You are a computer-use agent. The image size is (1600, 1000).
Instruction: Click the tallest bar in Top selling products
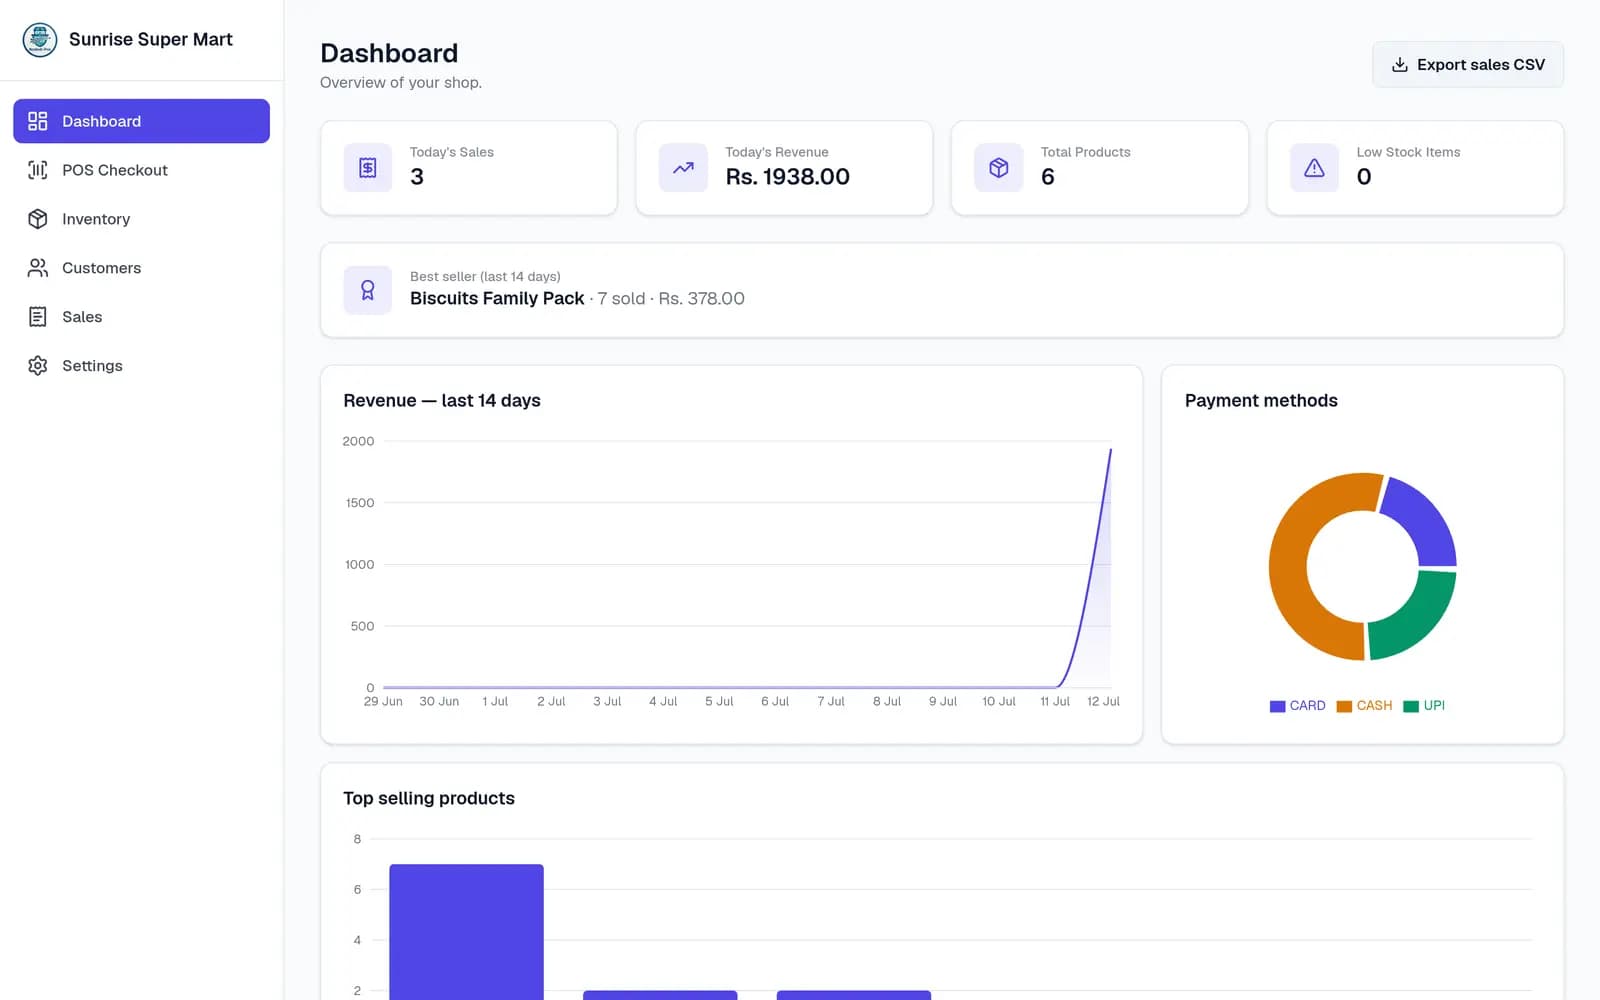pyautogui.click(x=466, y=932)
